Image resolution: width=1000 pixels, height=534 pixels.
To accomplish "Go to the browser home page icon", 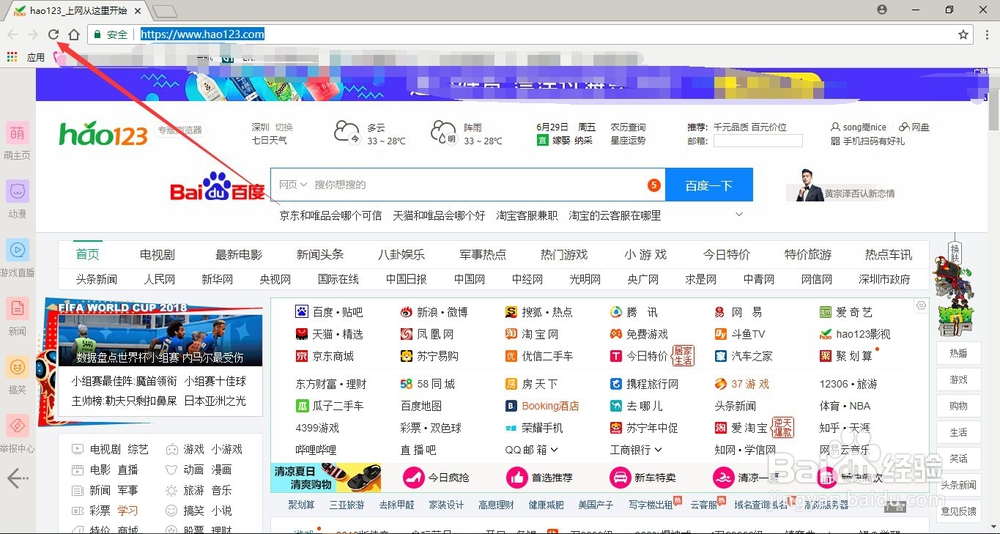I will [x=74, y=34].
